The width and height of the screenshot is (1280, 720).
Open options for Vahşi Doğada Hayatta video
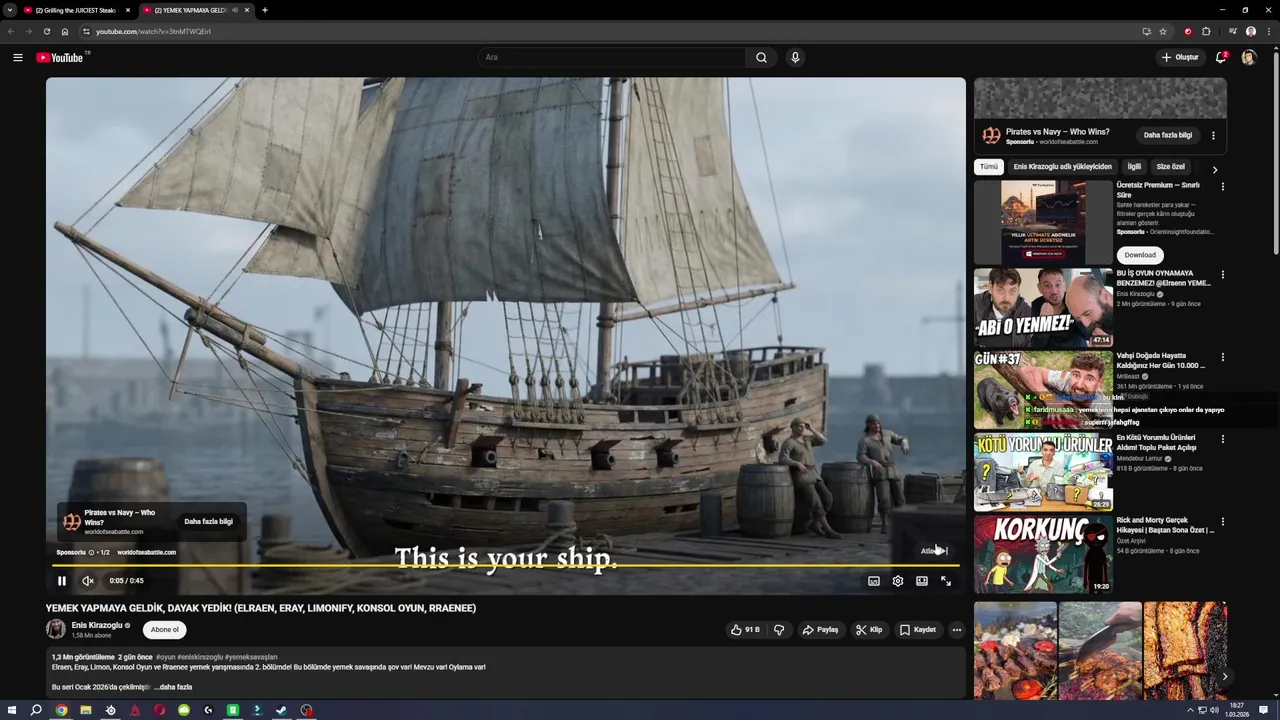point(1222,357)
